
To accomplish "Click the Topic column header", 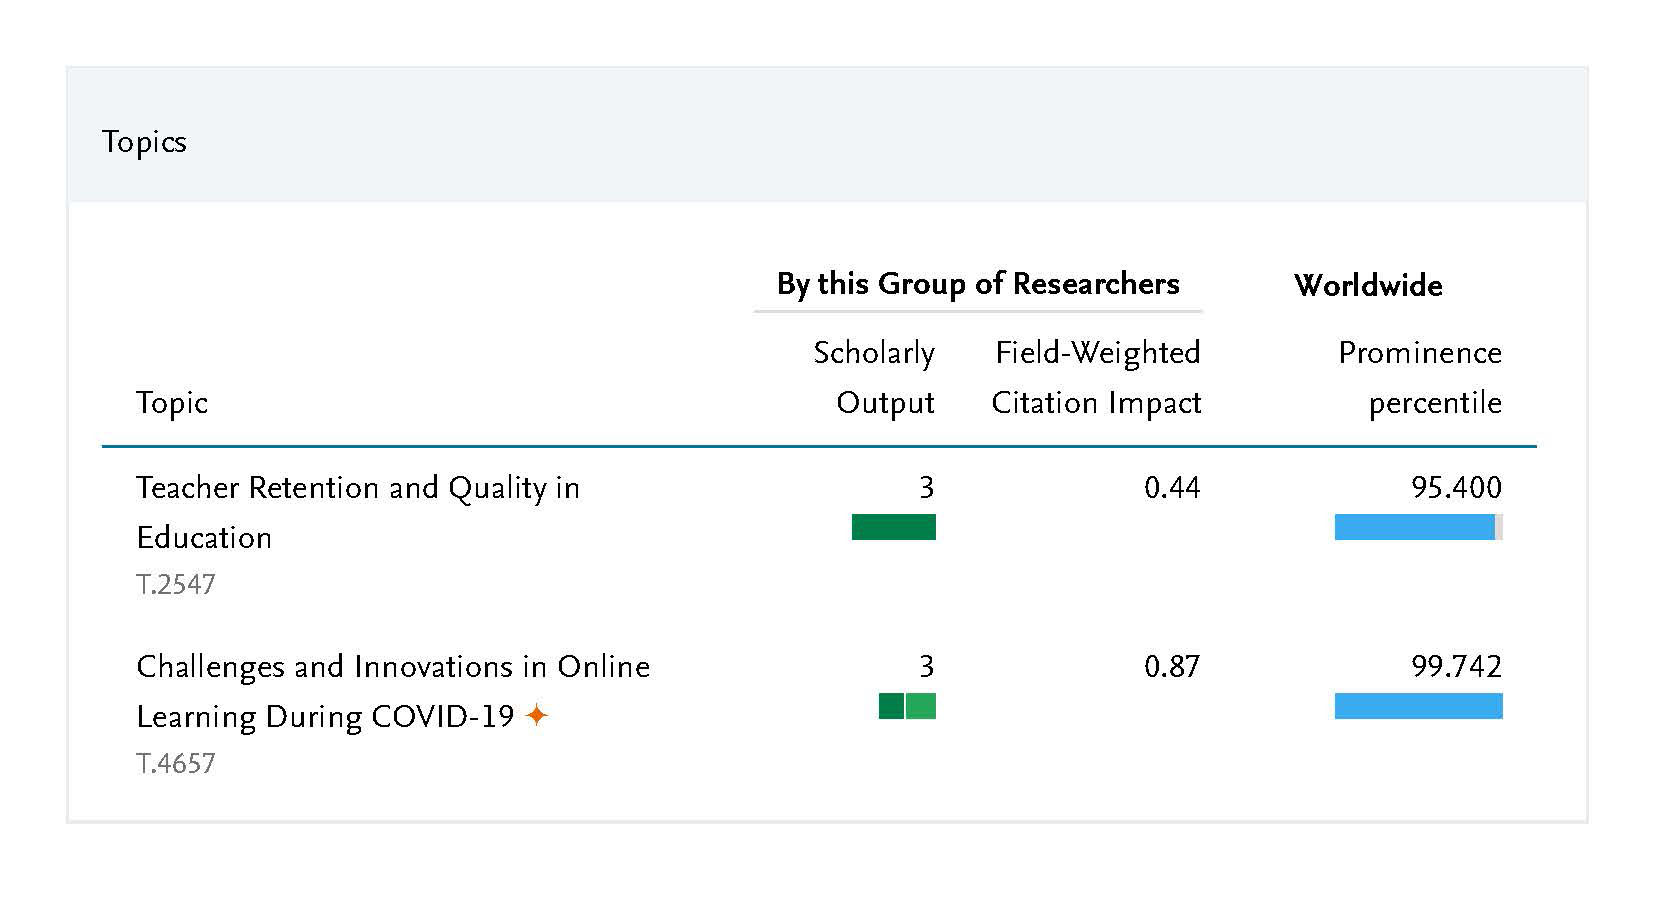I will pos(172,403).
